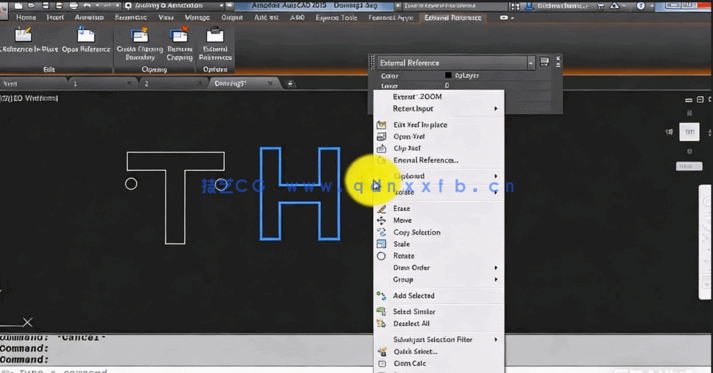Click the A360 triangle icon in title bar
The height and width of the screenshot is (373, 713).
[614, 6]
